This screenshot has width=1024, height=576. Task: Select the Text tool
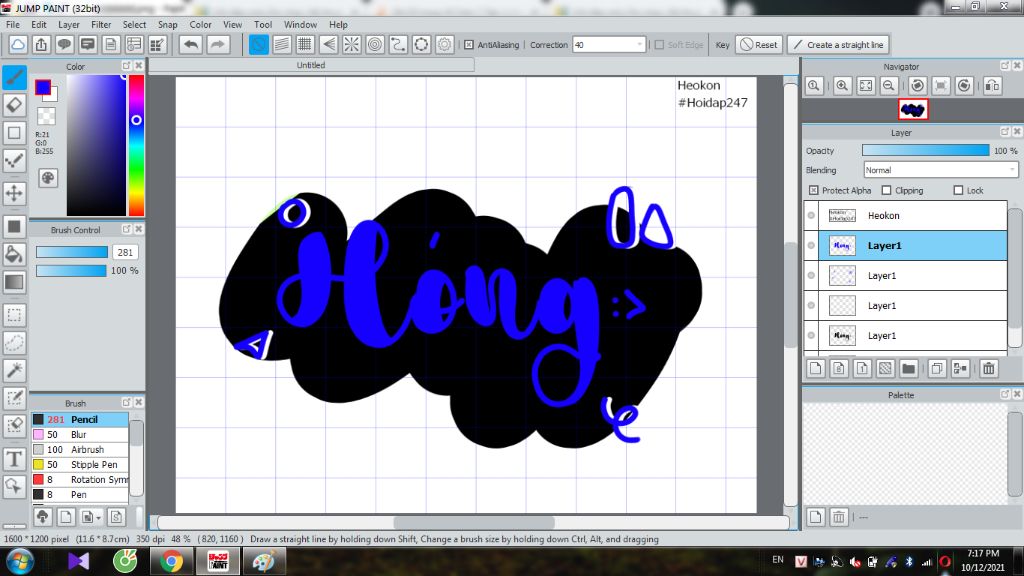coord(14,458)
